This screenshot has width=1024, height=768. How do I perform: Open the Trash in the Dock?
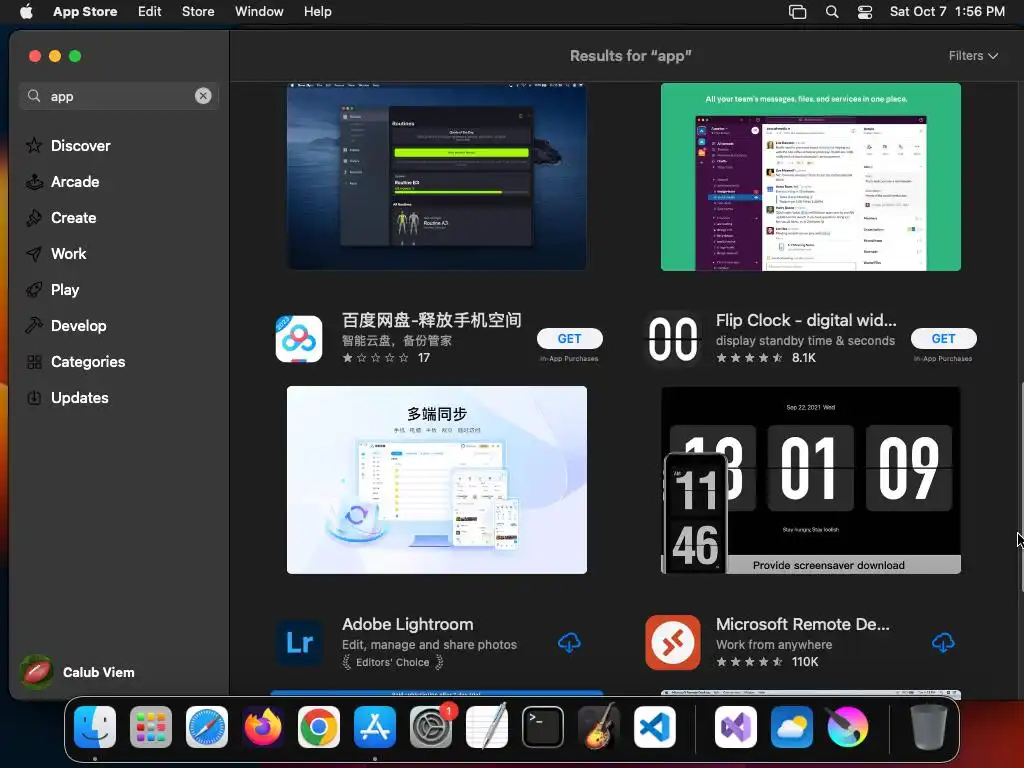pos(928,727)
